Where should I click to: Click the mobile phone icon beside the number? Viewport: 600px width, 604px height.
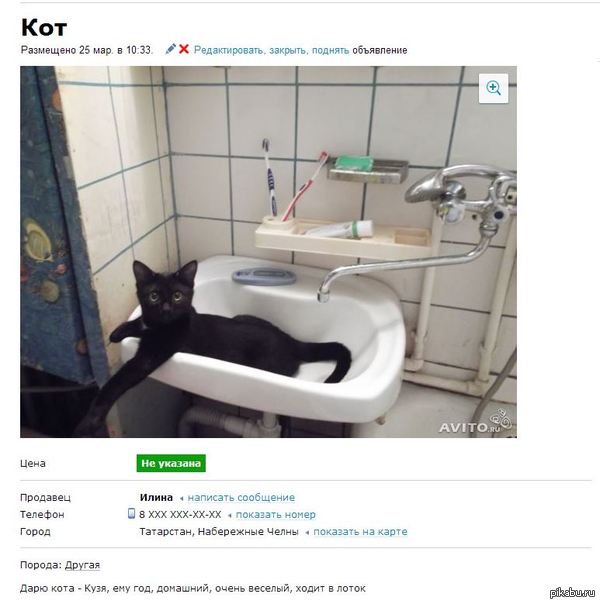[131, 513]
